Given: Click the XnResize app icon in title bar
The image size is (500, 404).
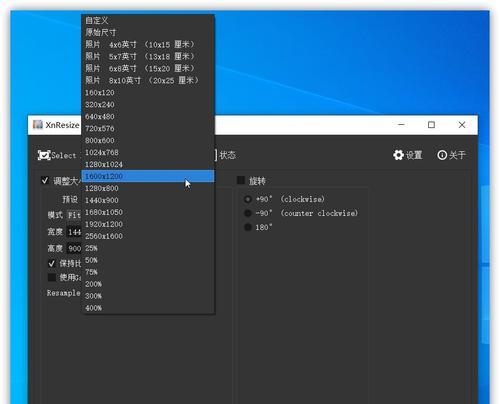Looking at the screenshot, I should click(38, 125).
